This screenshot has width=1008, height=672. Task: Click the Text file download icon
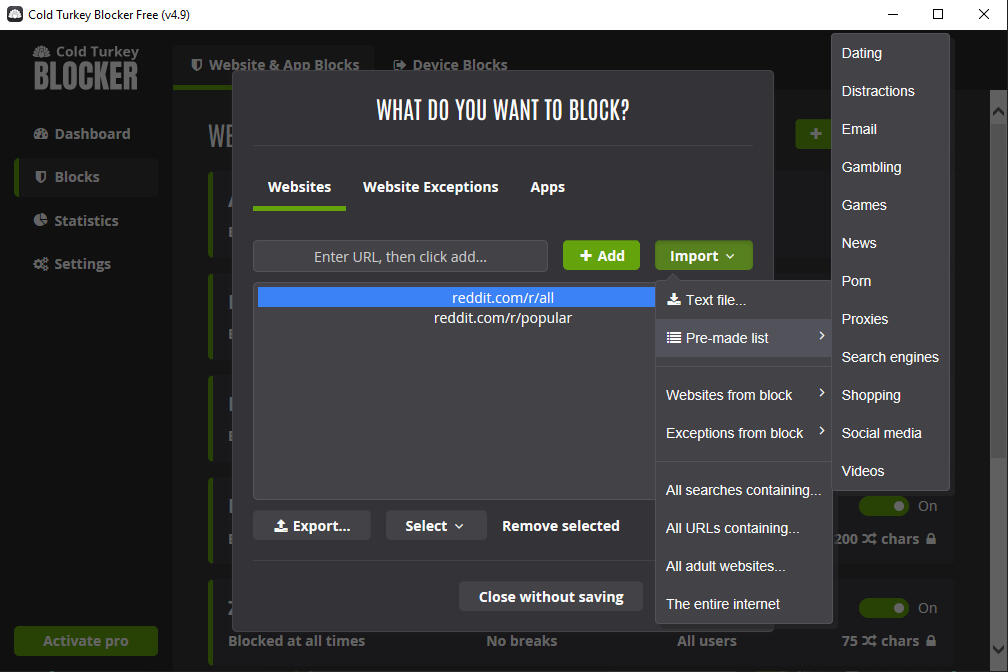[674, 300]
